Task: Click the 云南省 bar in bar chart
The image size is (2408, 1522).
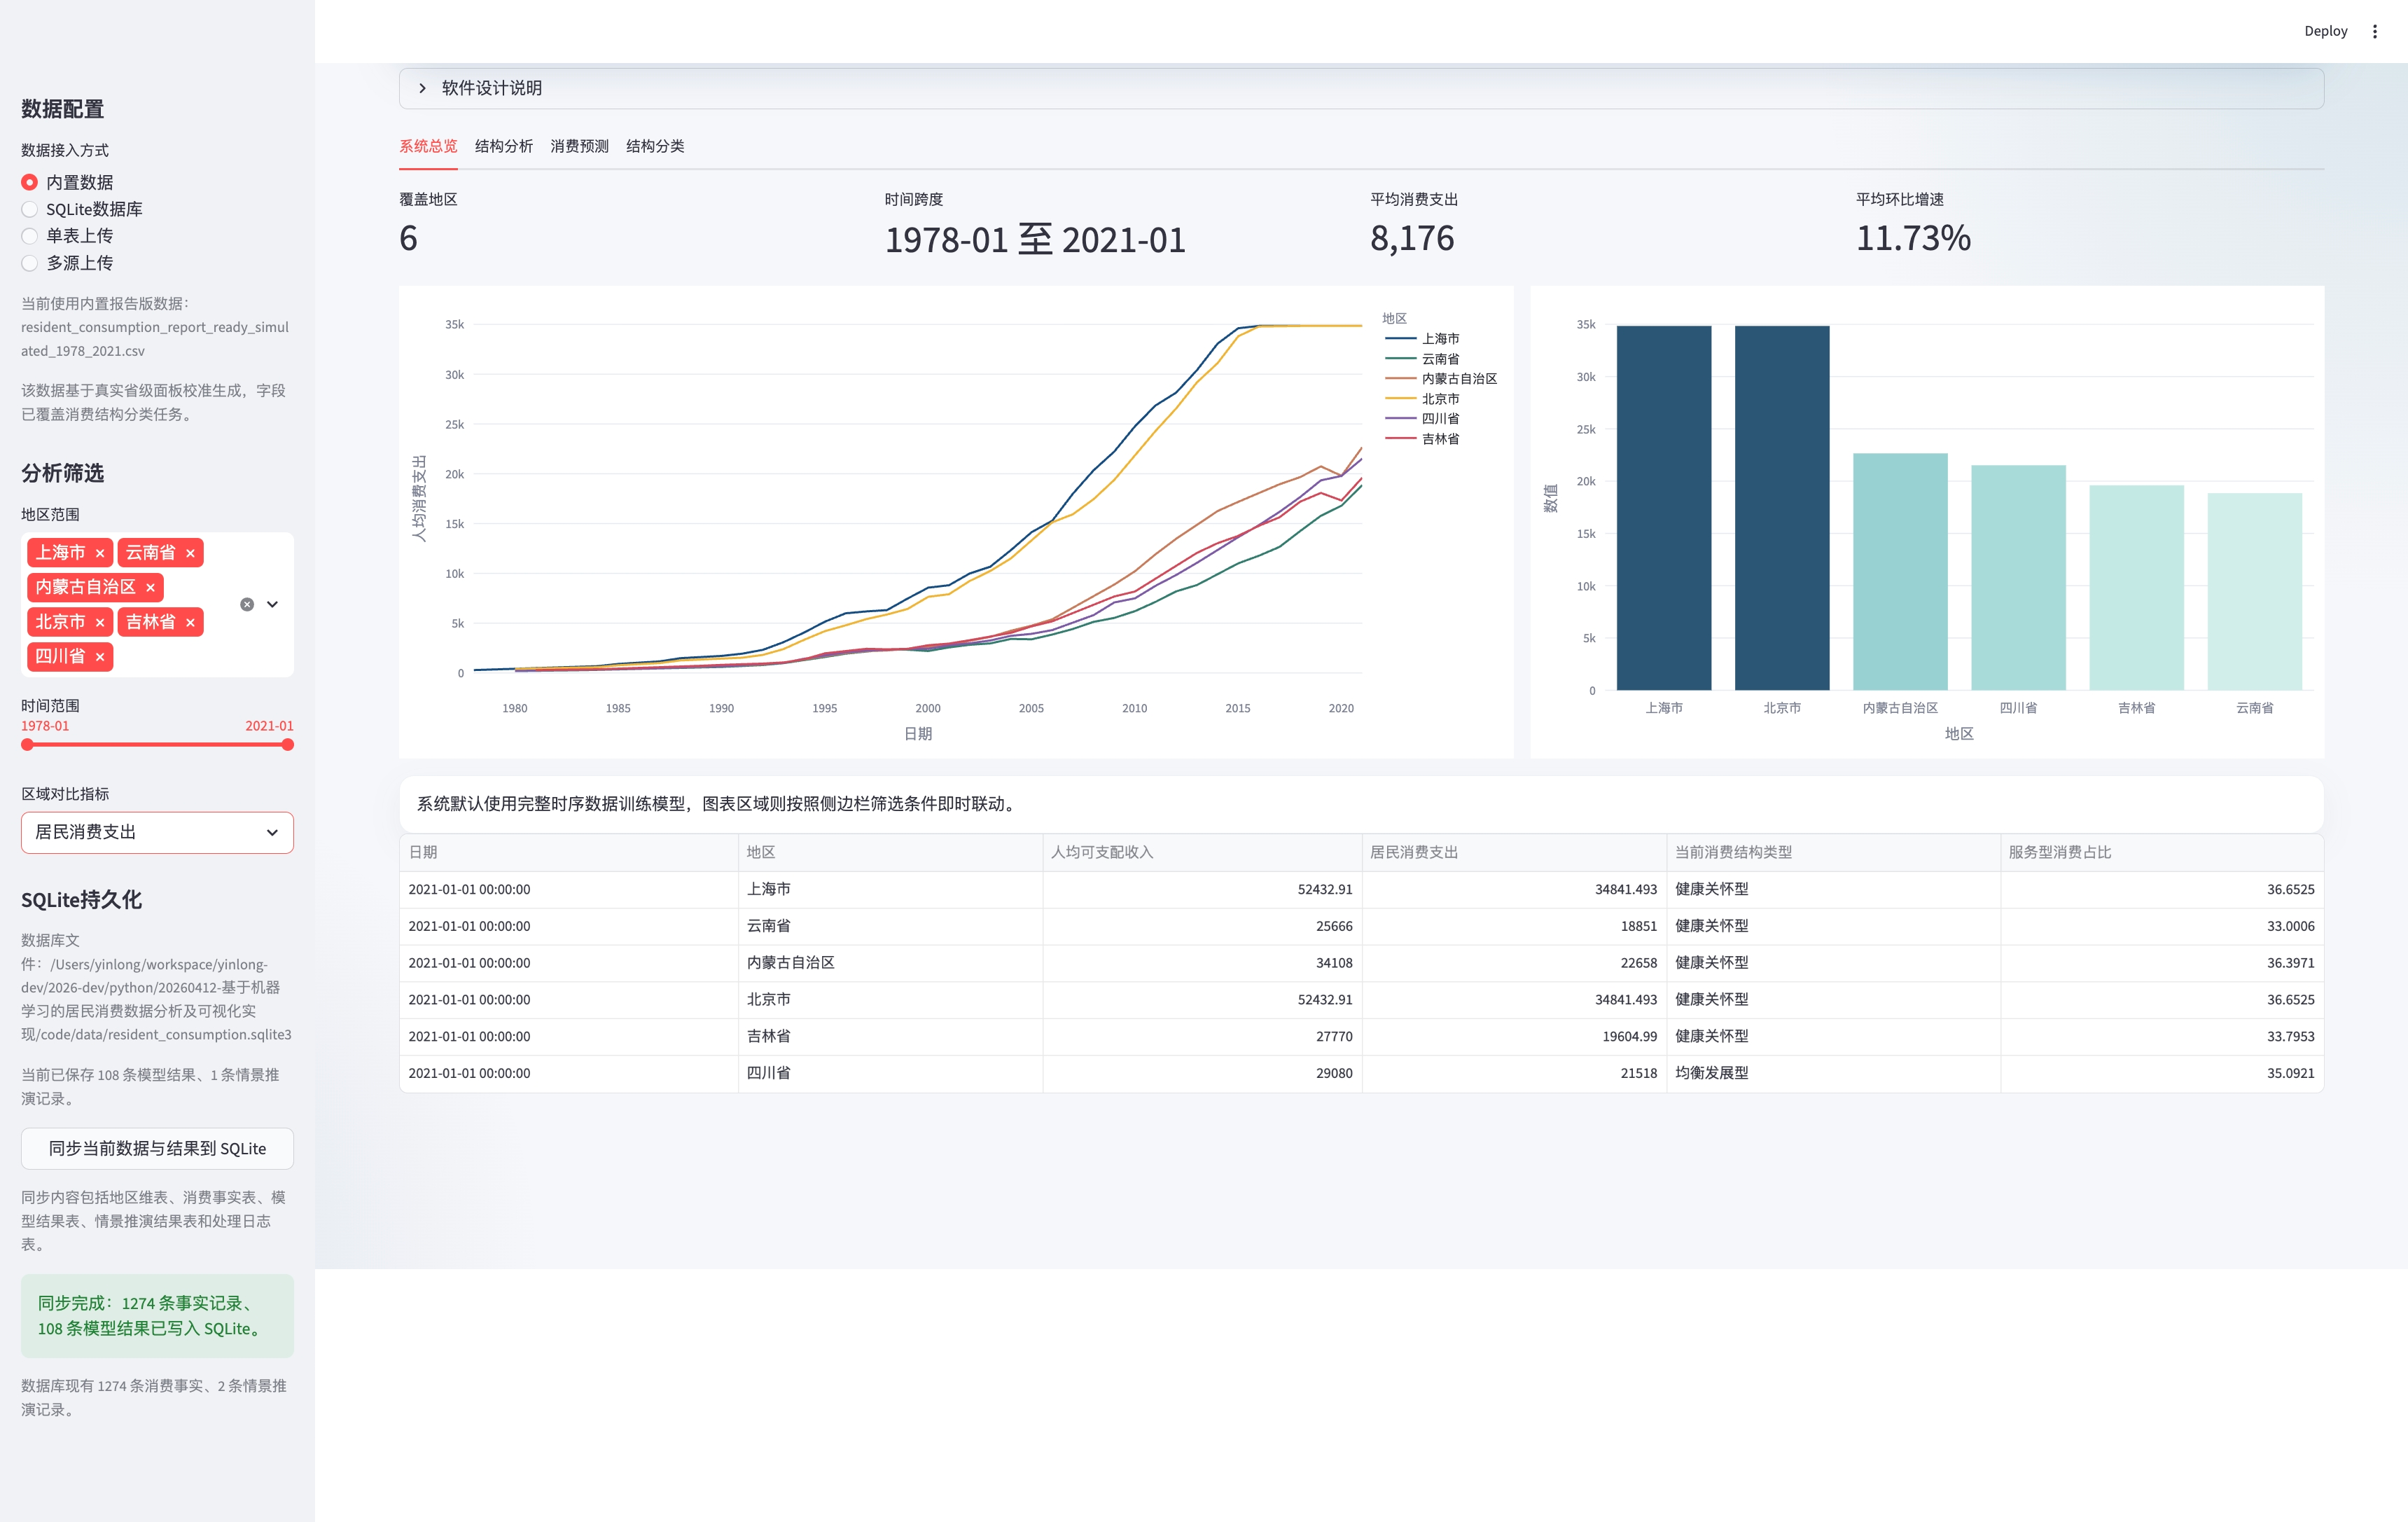Action: click(2254, 592)
